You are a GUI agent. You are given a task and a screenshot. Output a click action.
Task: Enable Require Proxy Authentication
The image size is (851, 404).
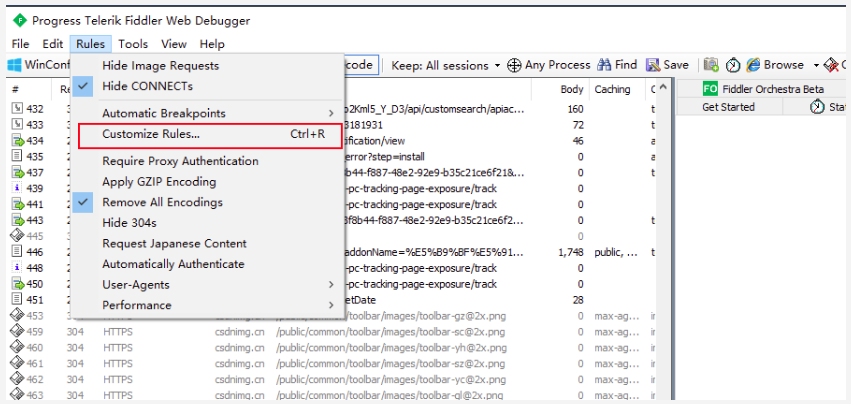tap(207, 161)
